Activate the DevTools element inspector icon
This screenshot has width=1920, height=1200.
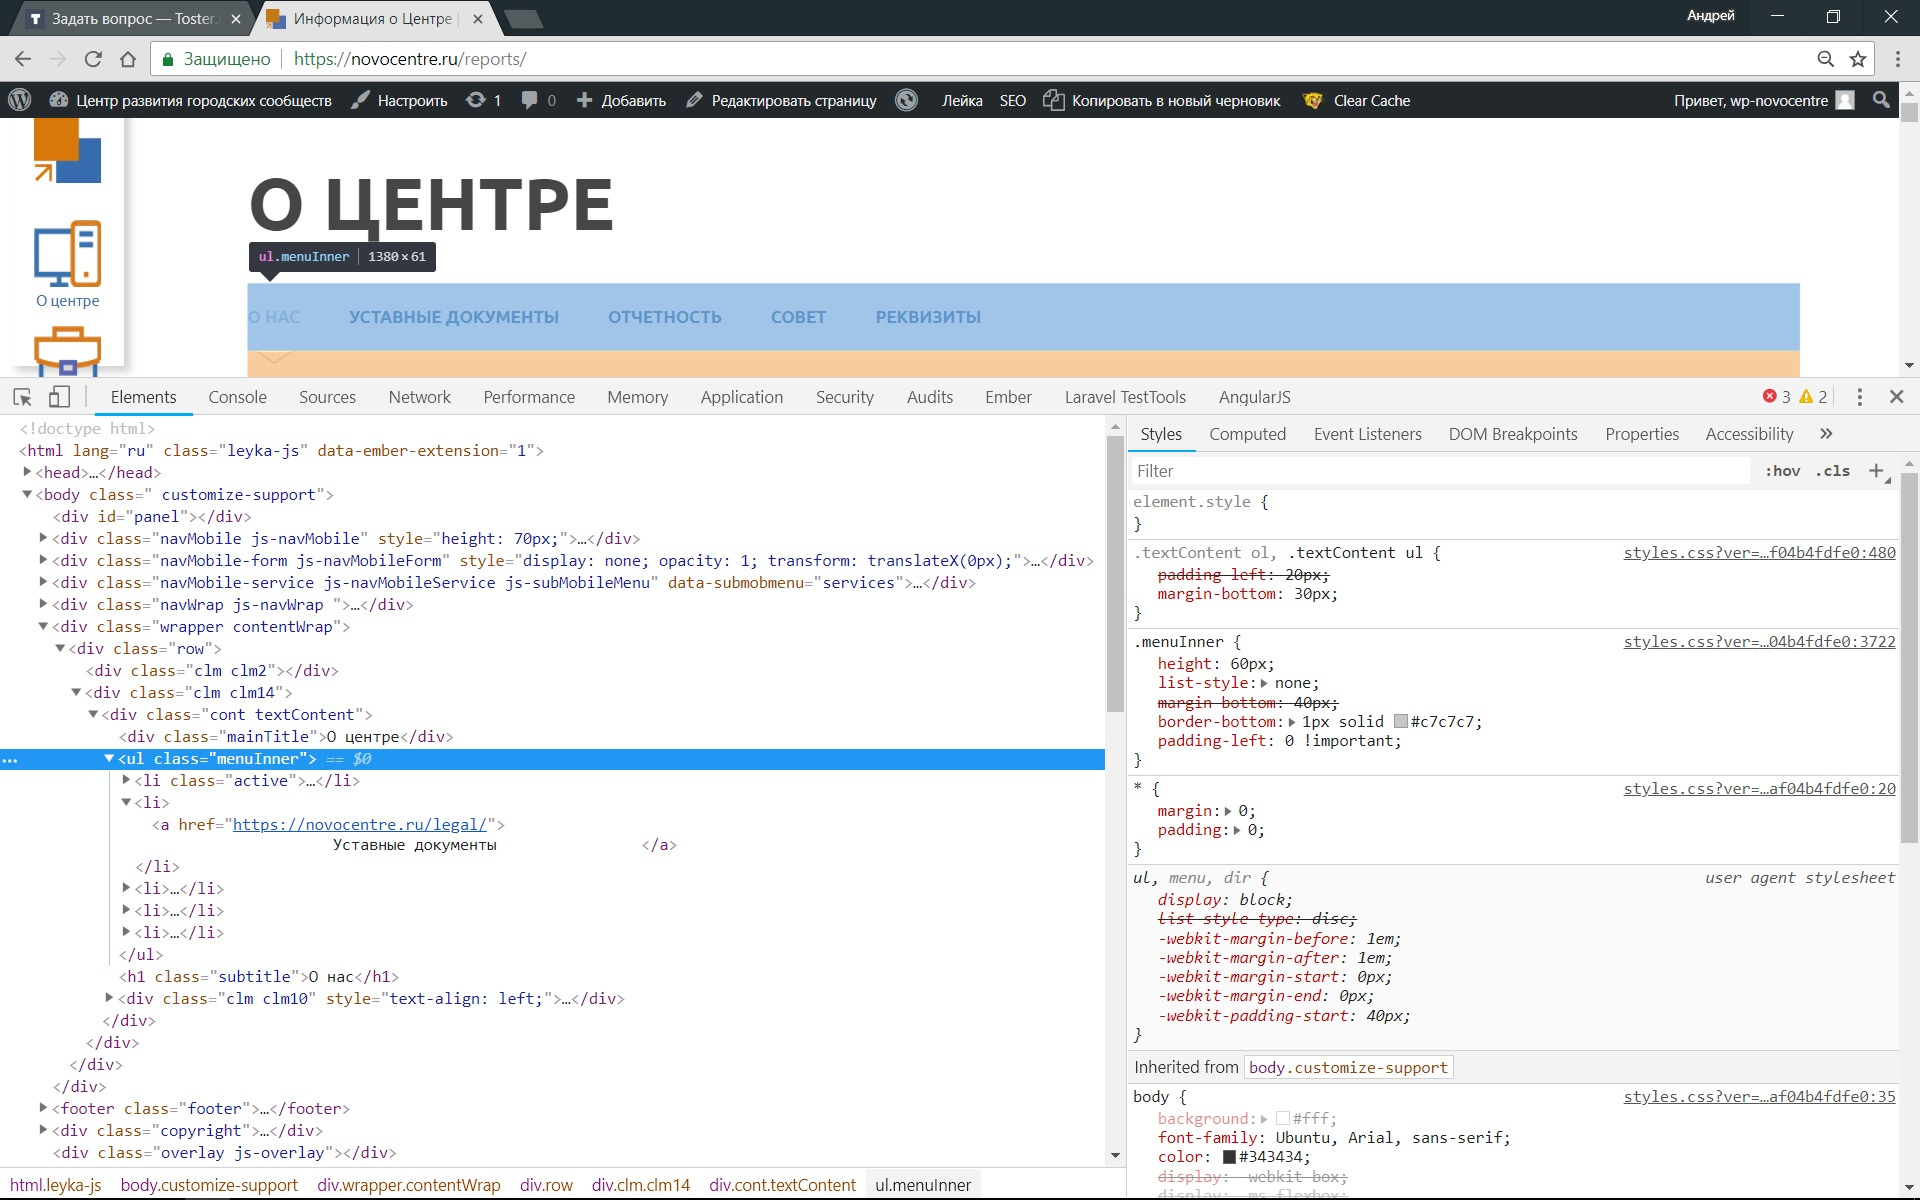point(22,397)
